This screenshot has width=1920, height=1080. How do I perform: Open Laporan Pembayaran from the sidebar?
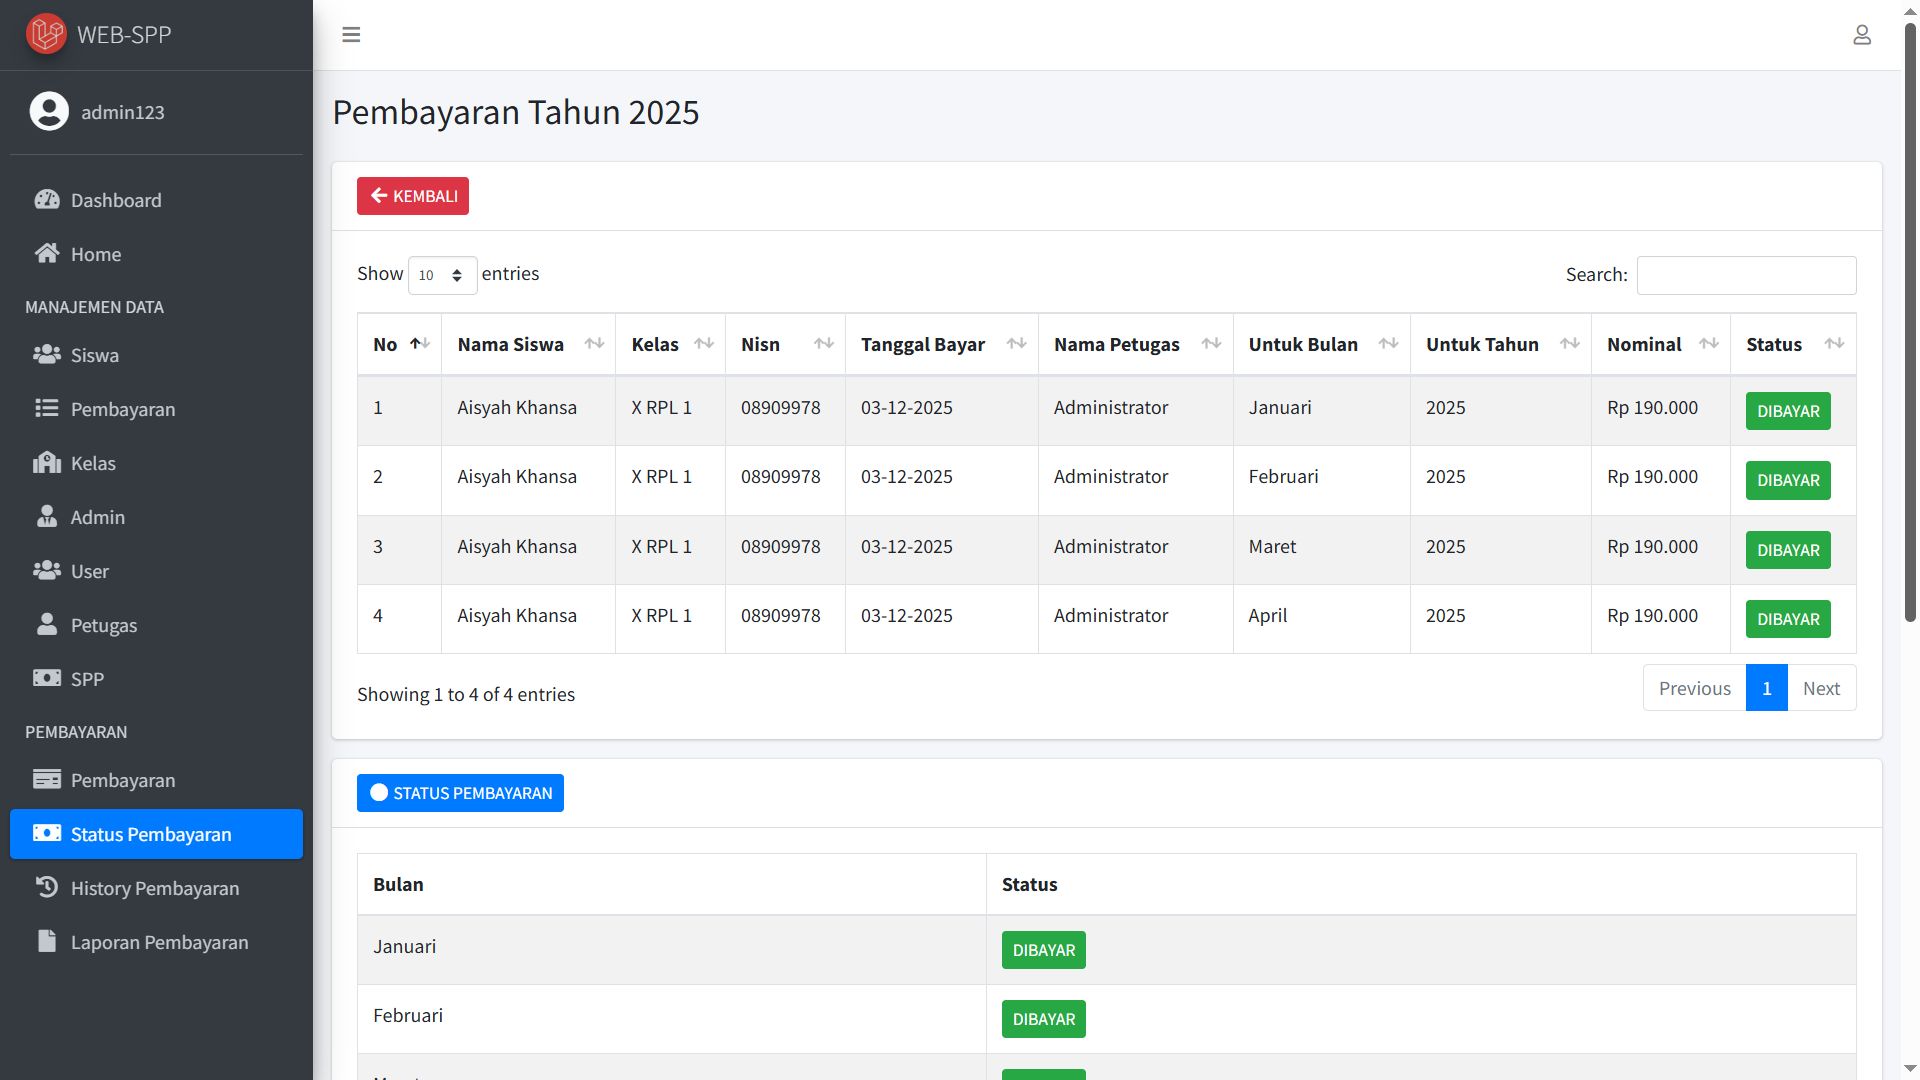coord(159,942)
